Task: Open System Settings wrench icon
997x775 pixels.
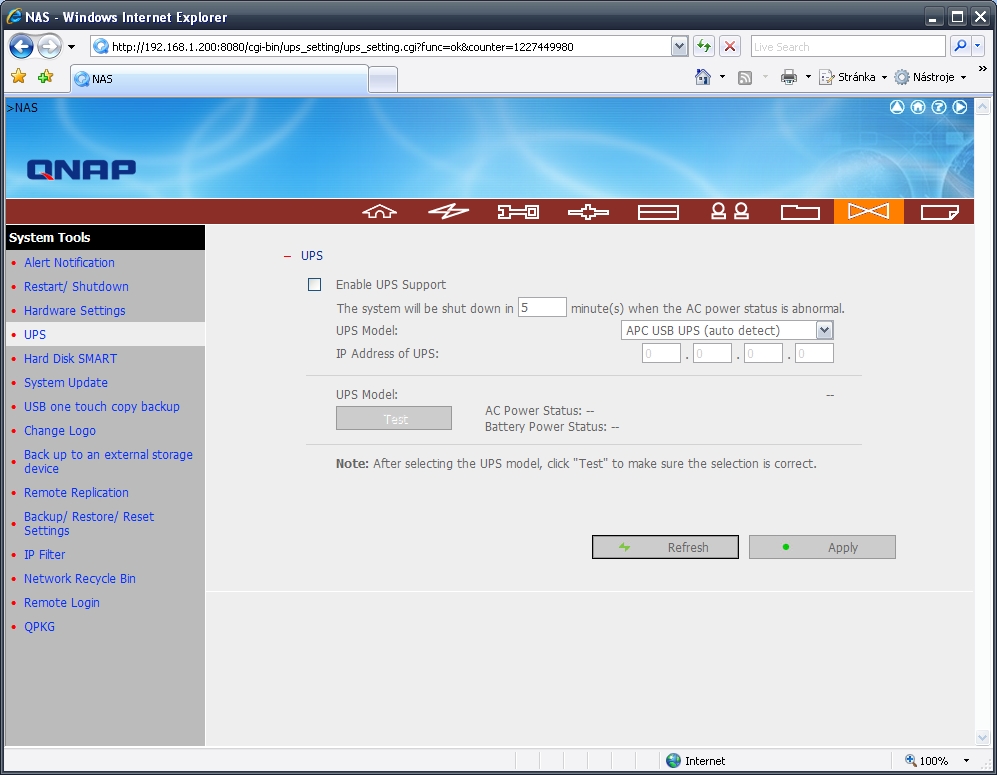Action: coord(518,212)
